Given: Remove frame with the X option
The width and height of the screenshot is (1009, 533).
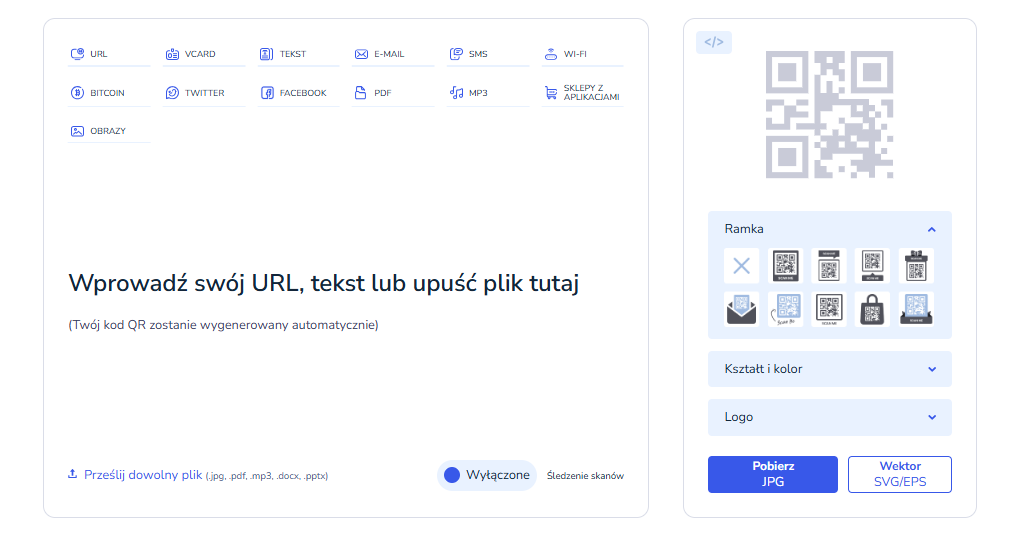Looking at the screenshot, I should click(x=741, y=266).
